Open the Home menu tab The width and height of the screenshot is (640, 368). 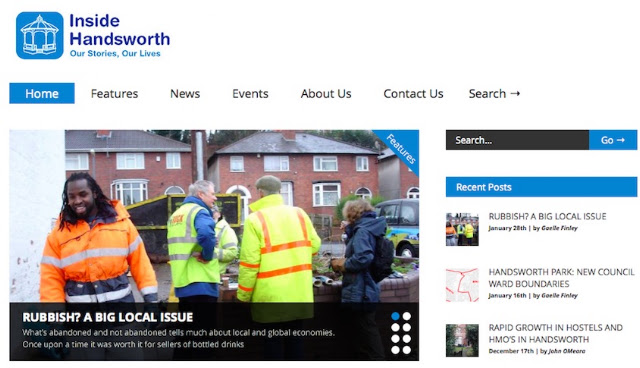pos(42,93)
